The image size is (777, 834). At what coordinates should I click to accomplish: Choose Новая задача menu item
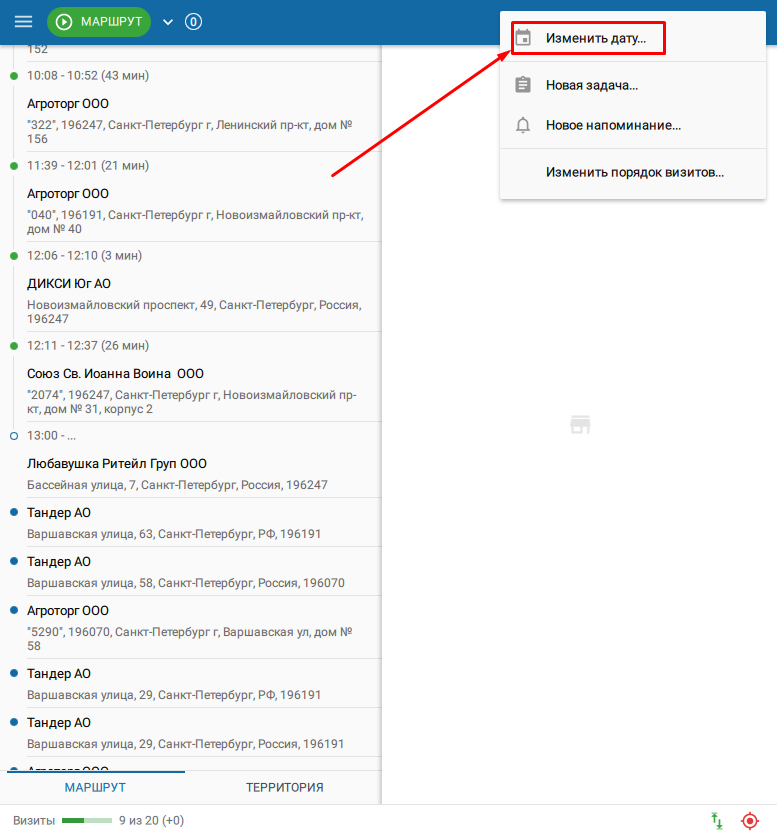coord(633,85)
